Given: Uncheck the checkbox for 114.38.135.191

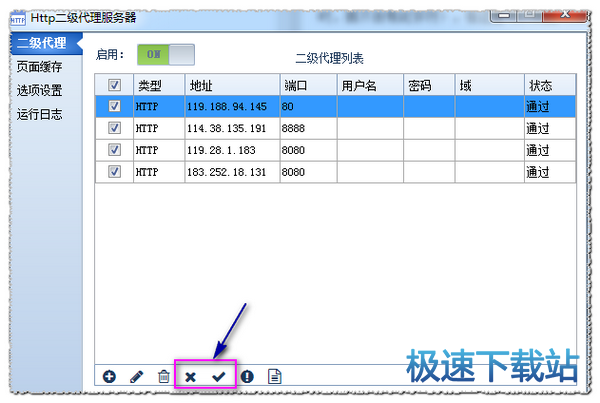Looking at the screenshot, I should [x=114, y=128].
